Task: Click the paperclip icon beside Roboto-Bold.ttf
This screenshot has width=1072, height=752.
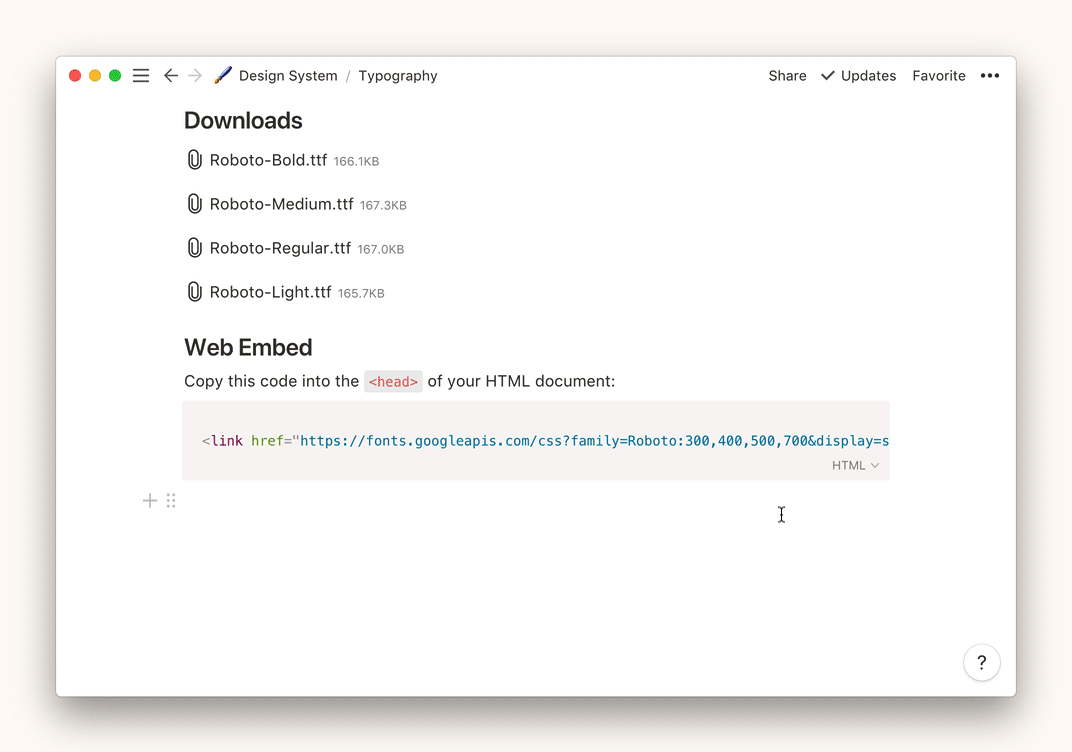Action: click(194, 159)
